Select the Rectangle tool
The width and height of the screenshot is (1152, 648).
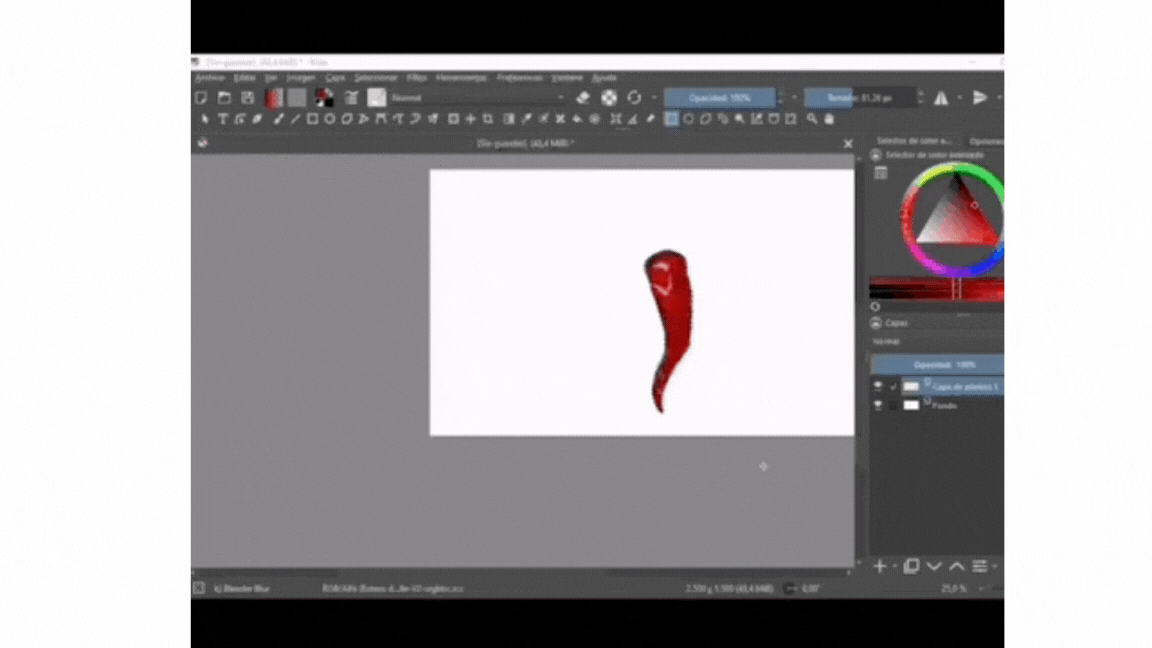point(310,119)
